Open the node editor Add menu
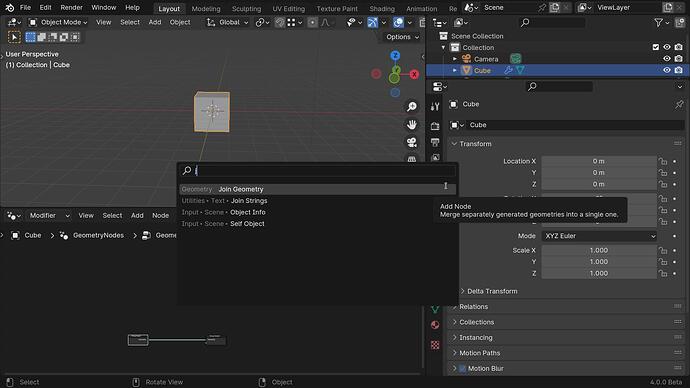The width and height of the screenshot is (690, 388). 137,216
